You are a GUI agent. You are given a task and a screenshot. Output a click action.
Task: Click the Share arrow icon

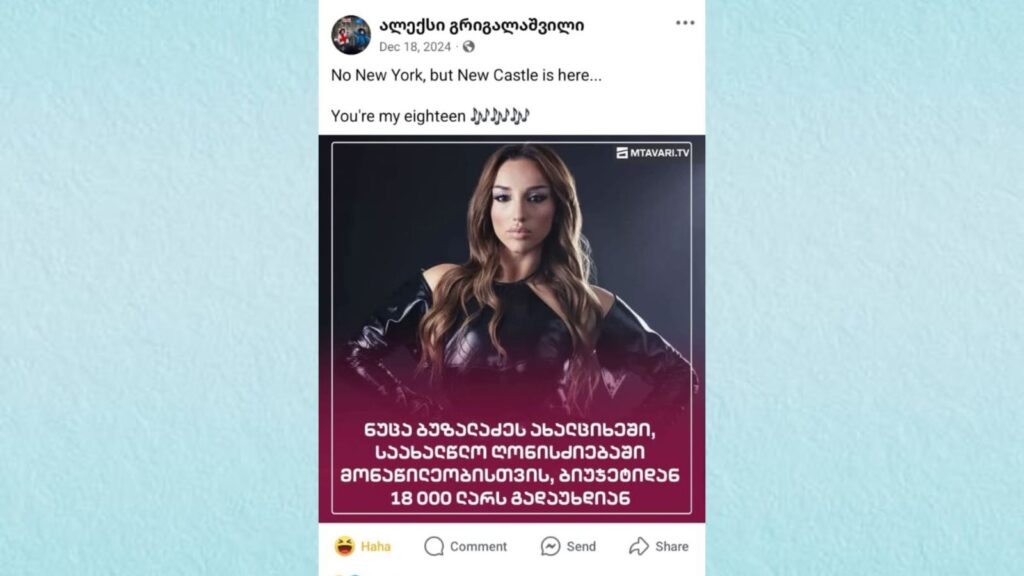(x=639, y=546)
